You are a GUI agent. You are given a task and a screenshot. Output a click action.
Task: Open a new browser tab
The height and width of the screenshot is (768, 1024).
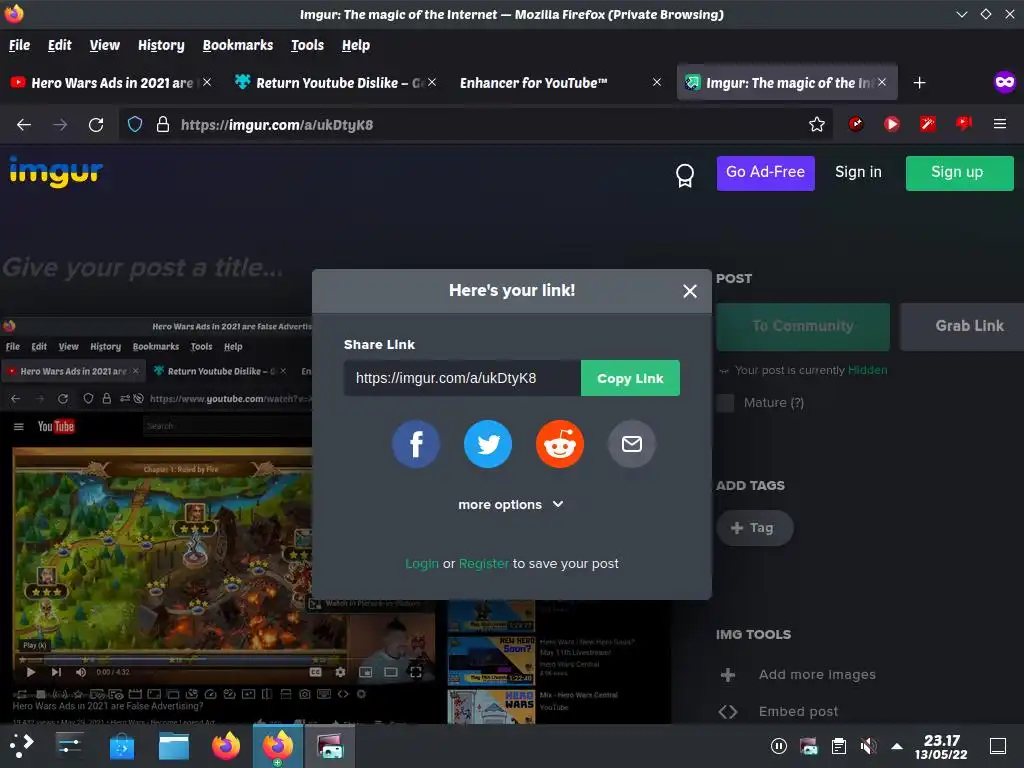pos(919,83)
